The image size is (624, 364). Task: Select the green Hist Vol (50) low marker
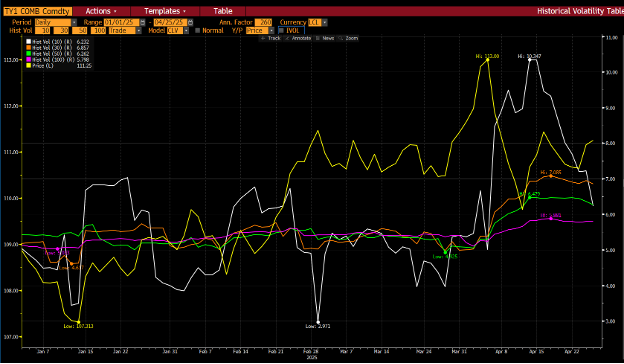(445, 252)
